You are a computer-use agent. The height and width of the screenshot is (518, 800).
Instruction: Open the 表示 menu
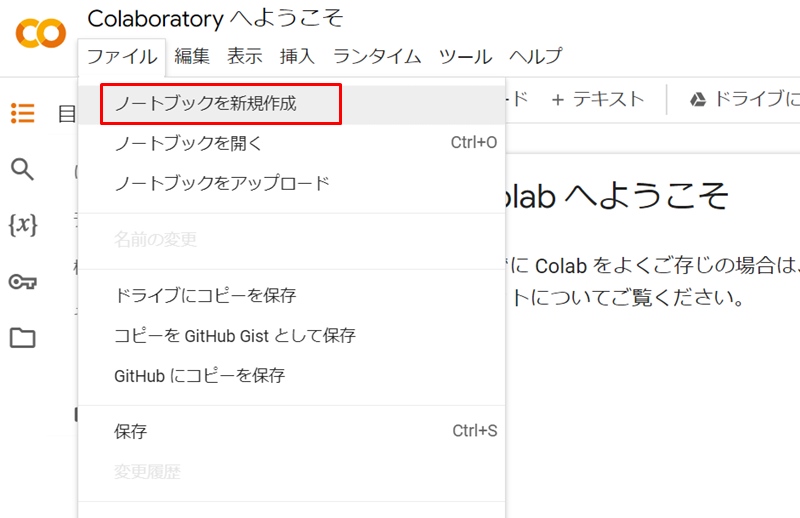(x=245, y=56)
